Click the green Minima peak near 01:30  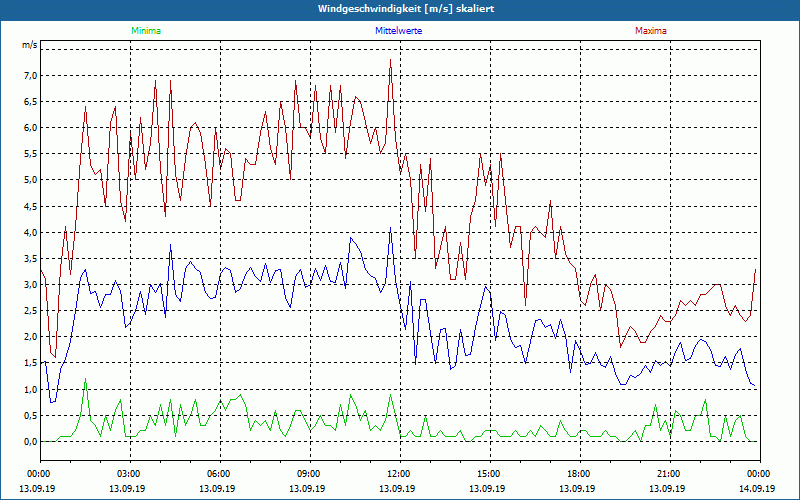pos(85,379)
